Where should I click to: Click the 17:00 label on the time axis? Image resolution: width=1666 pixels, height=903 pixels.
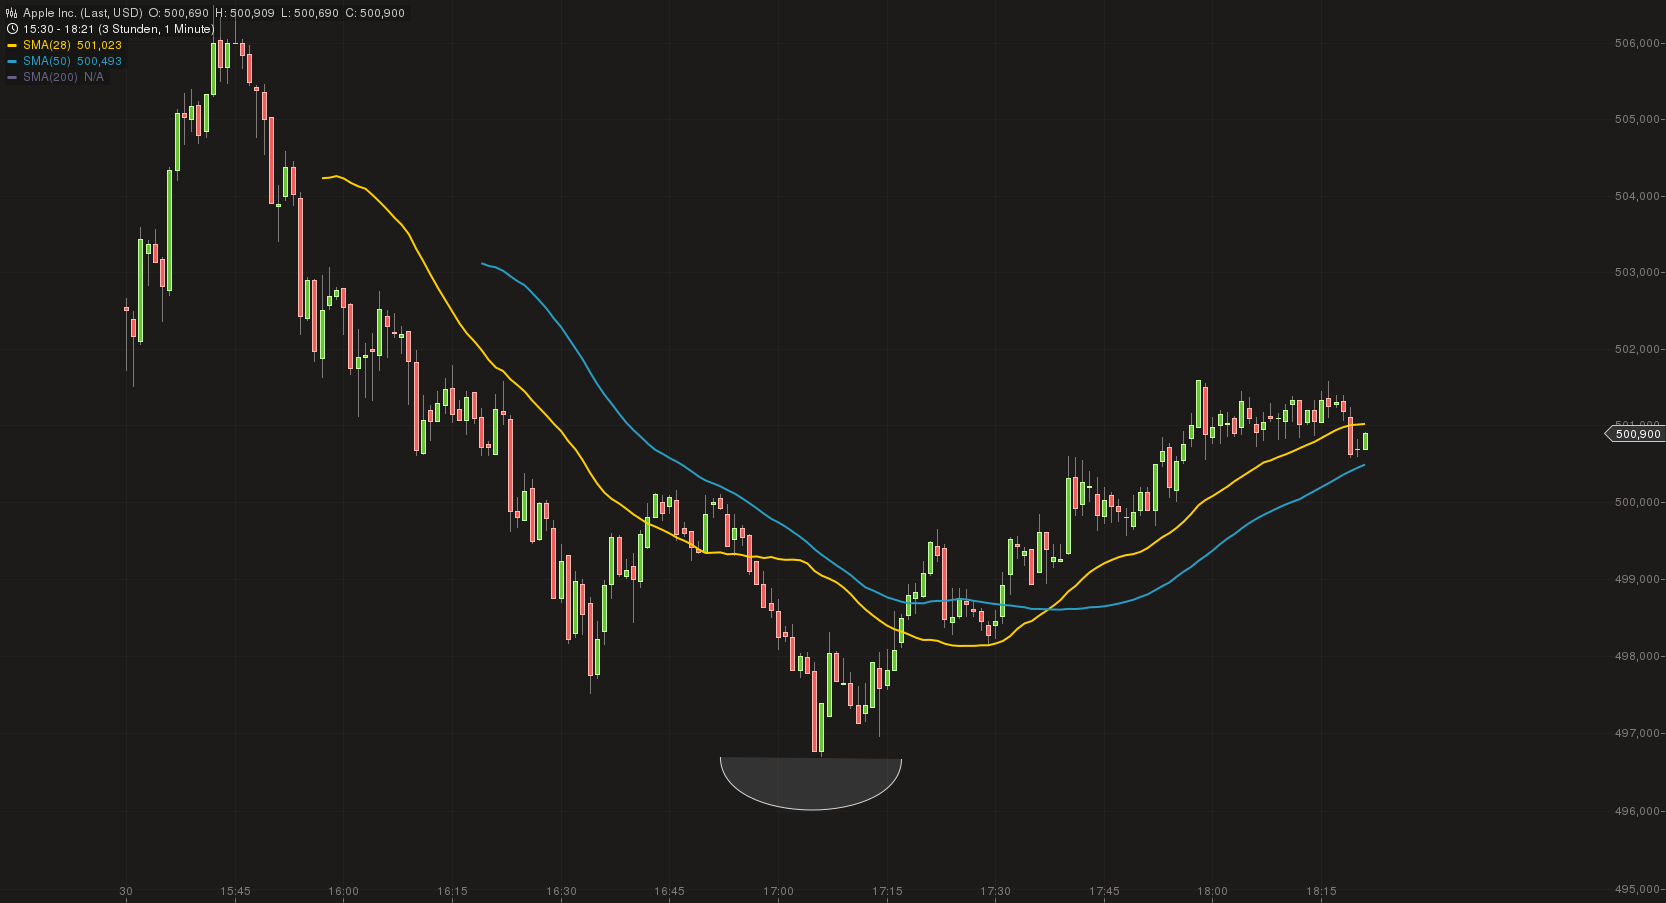tap(778, 891)
